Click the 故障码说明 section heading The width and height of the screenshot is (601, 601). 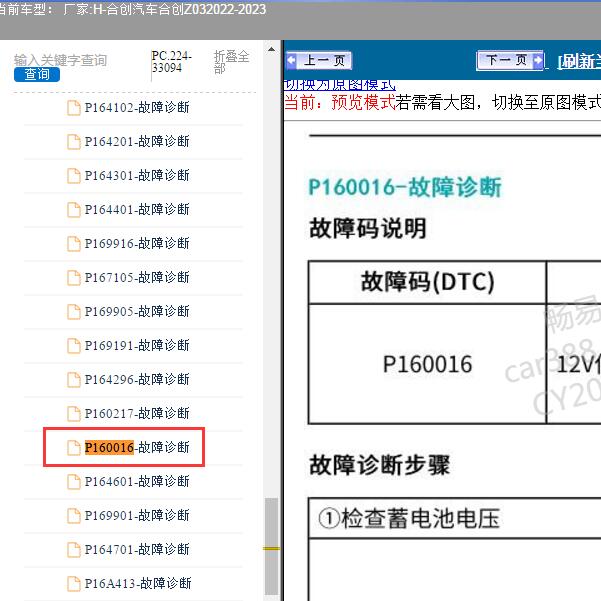click(x=368, y=228)
